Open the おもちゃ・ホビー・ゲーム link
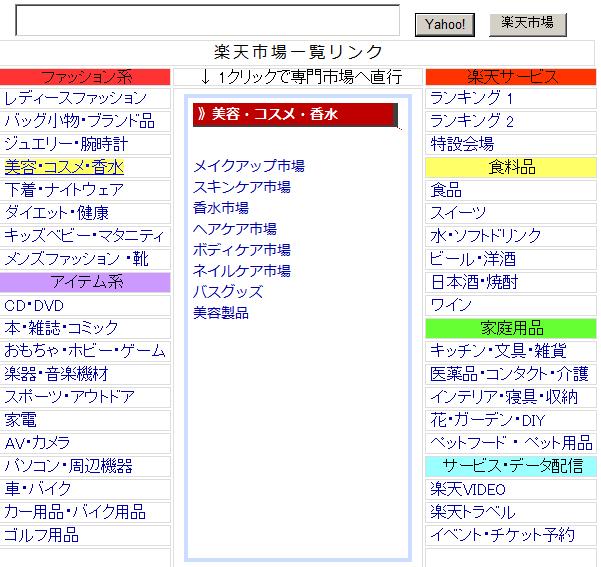The height and width of the screenshot is (567, 601). [85, 351]
